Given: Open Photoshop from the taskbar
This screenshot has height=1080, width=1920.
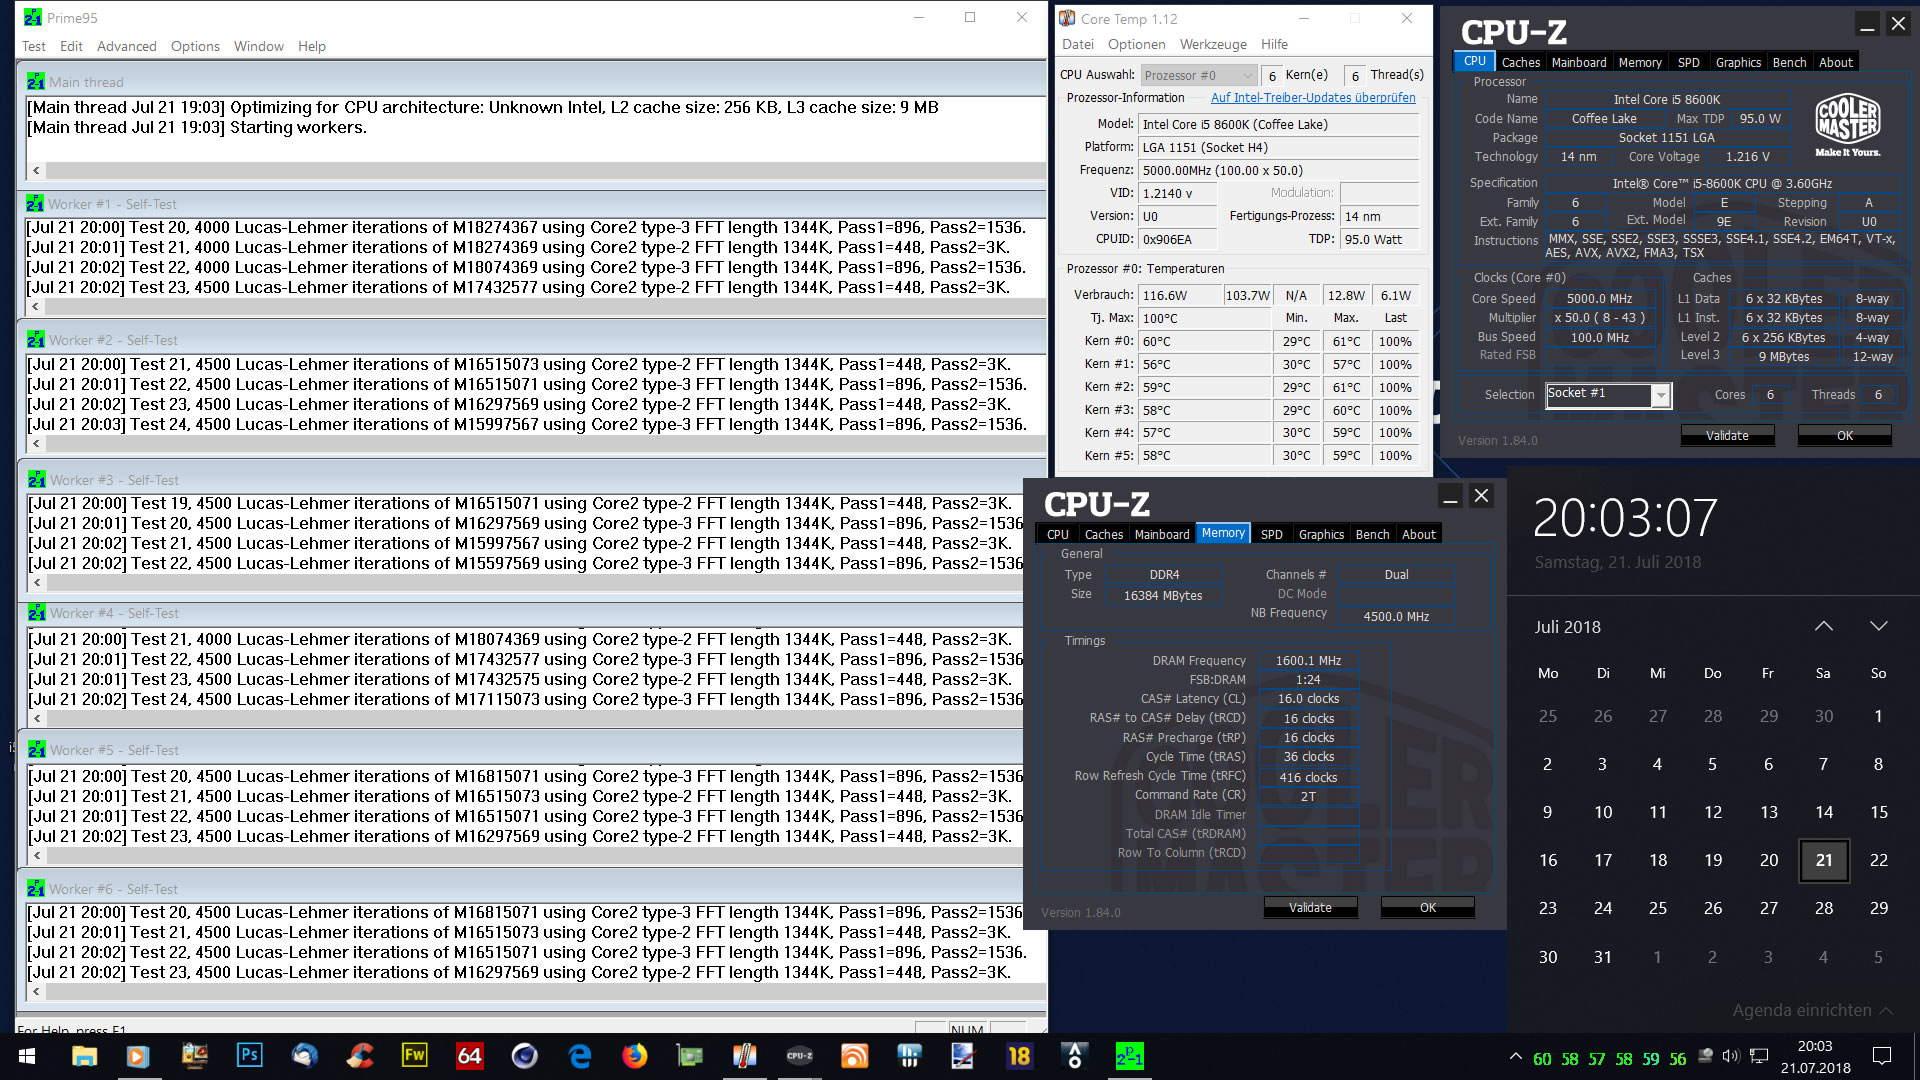Looking at the screenshot, I should (x=249, y=1056).
